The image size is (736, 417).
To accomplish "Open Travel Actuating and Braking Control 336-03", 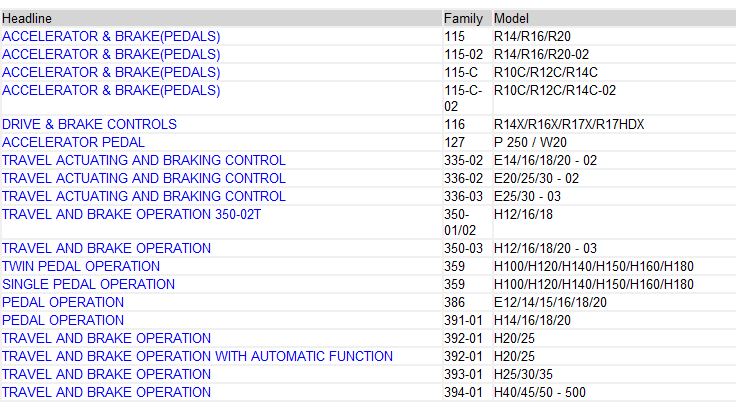I will 144,196.
